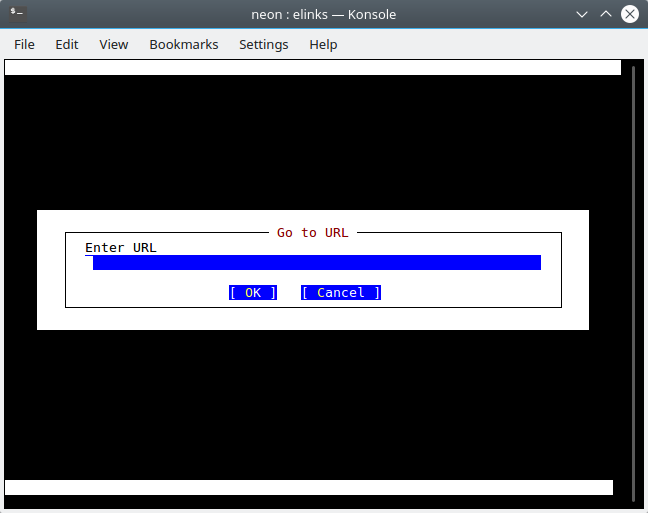
Task: Open the Help menu
Action: click(323, 44)
